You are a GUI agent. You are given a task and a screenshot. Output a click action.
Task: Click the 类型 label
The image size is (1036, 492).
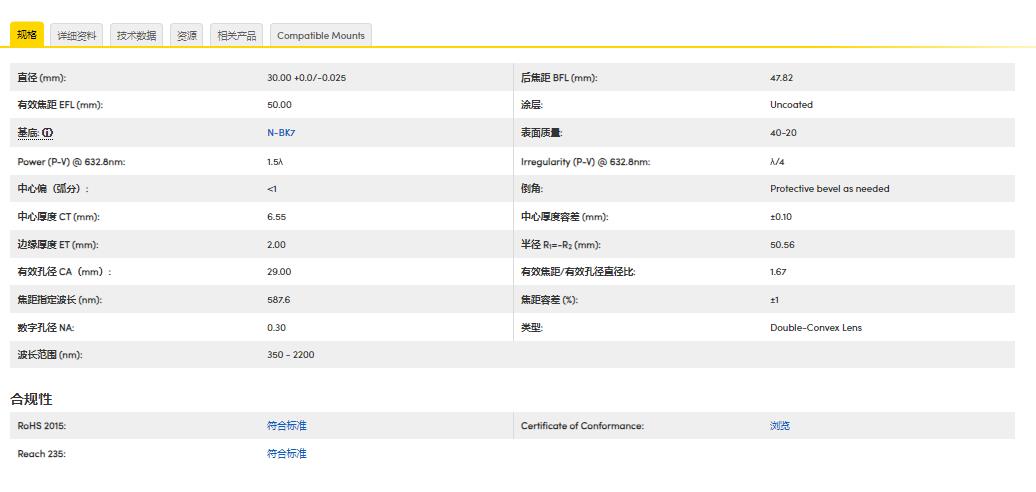click(532, 328)
